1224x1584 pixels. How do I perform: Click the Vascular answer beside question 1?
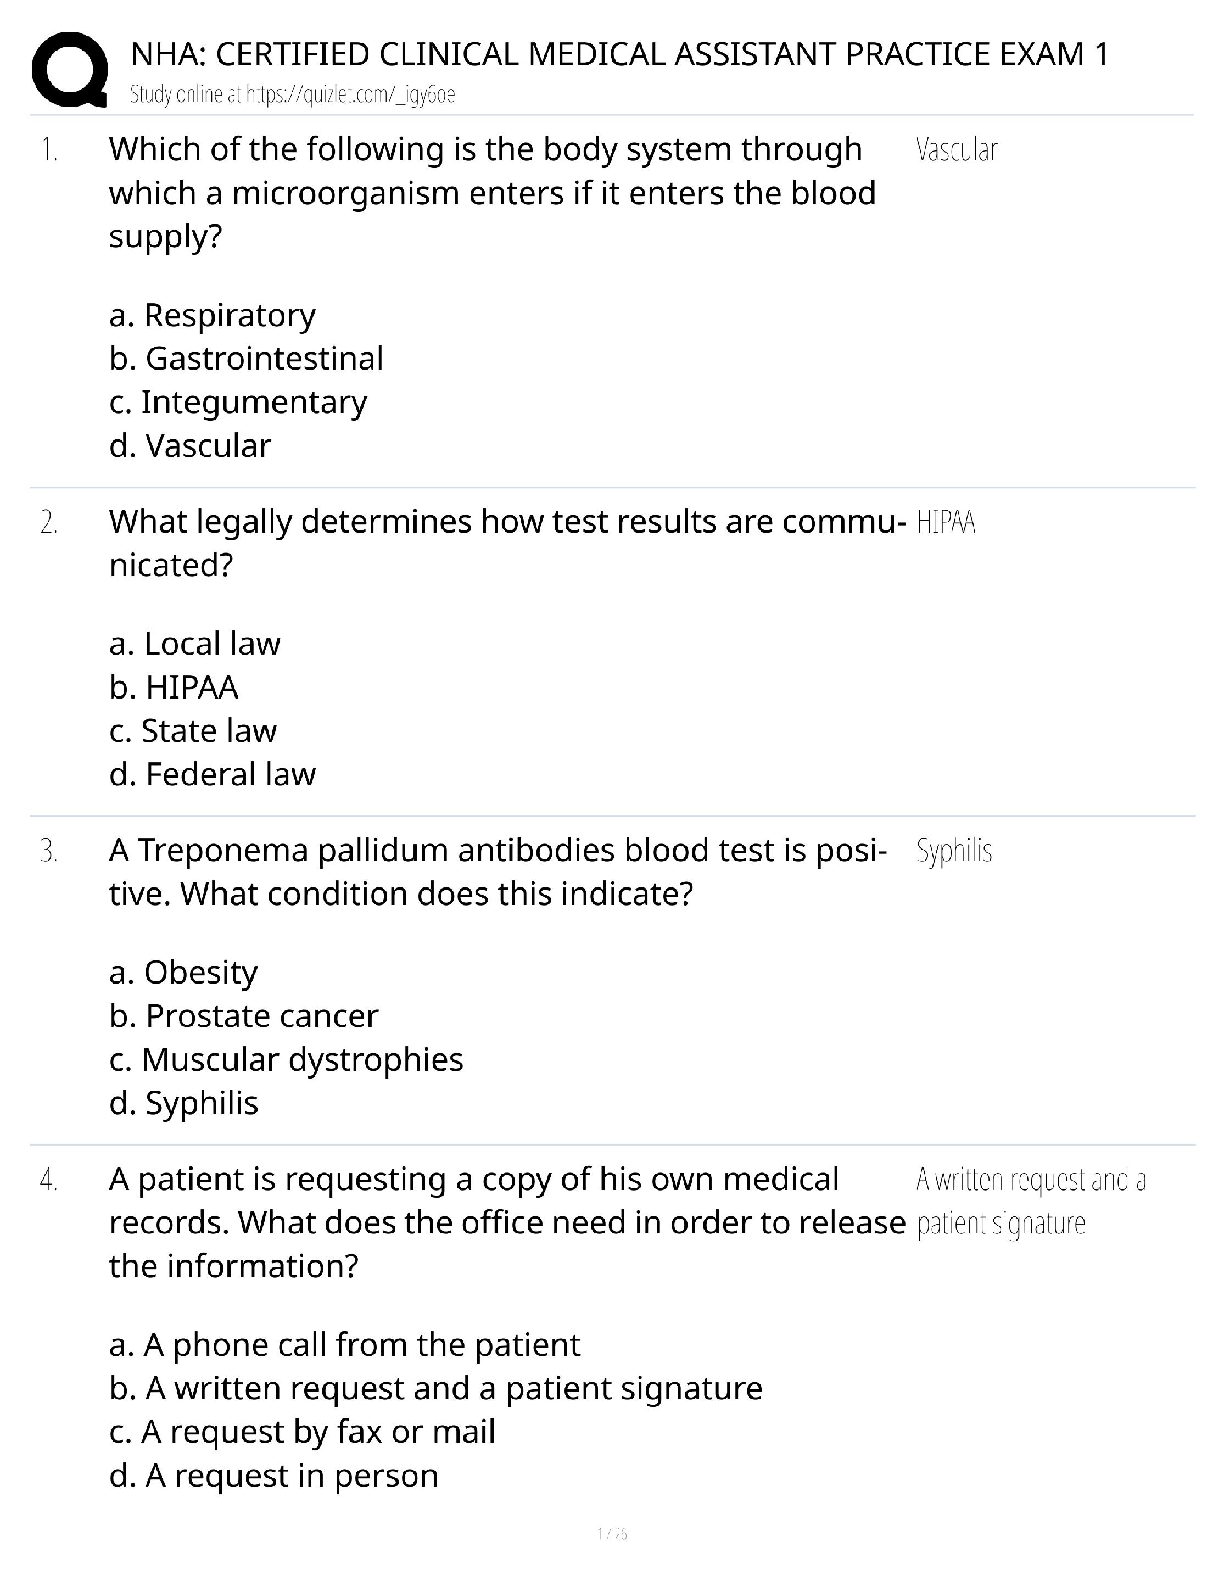957,150
